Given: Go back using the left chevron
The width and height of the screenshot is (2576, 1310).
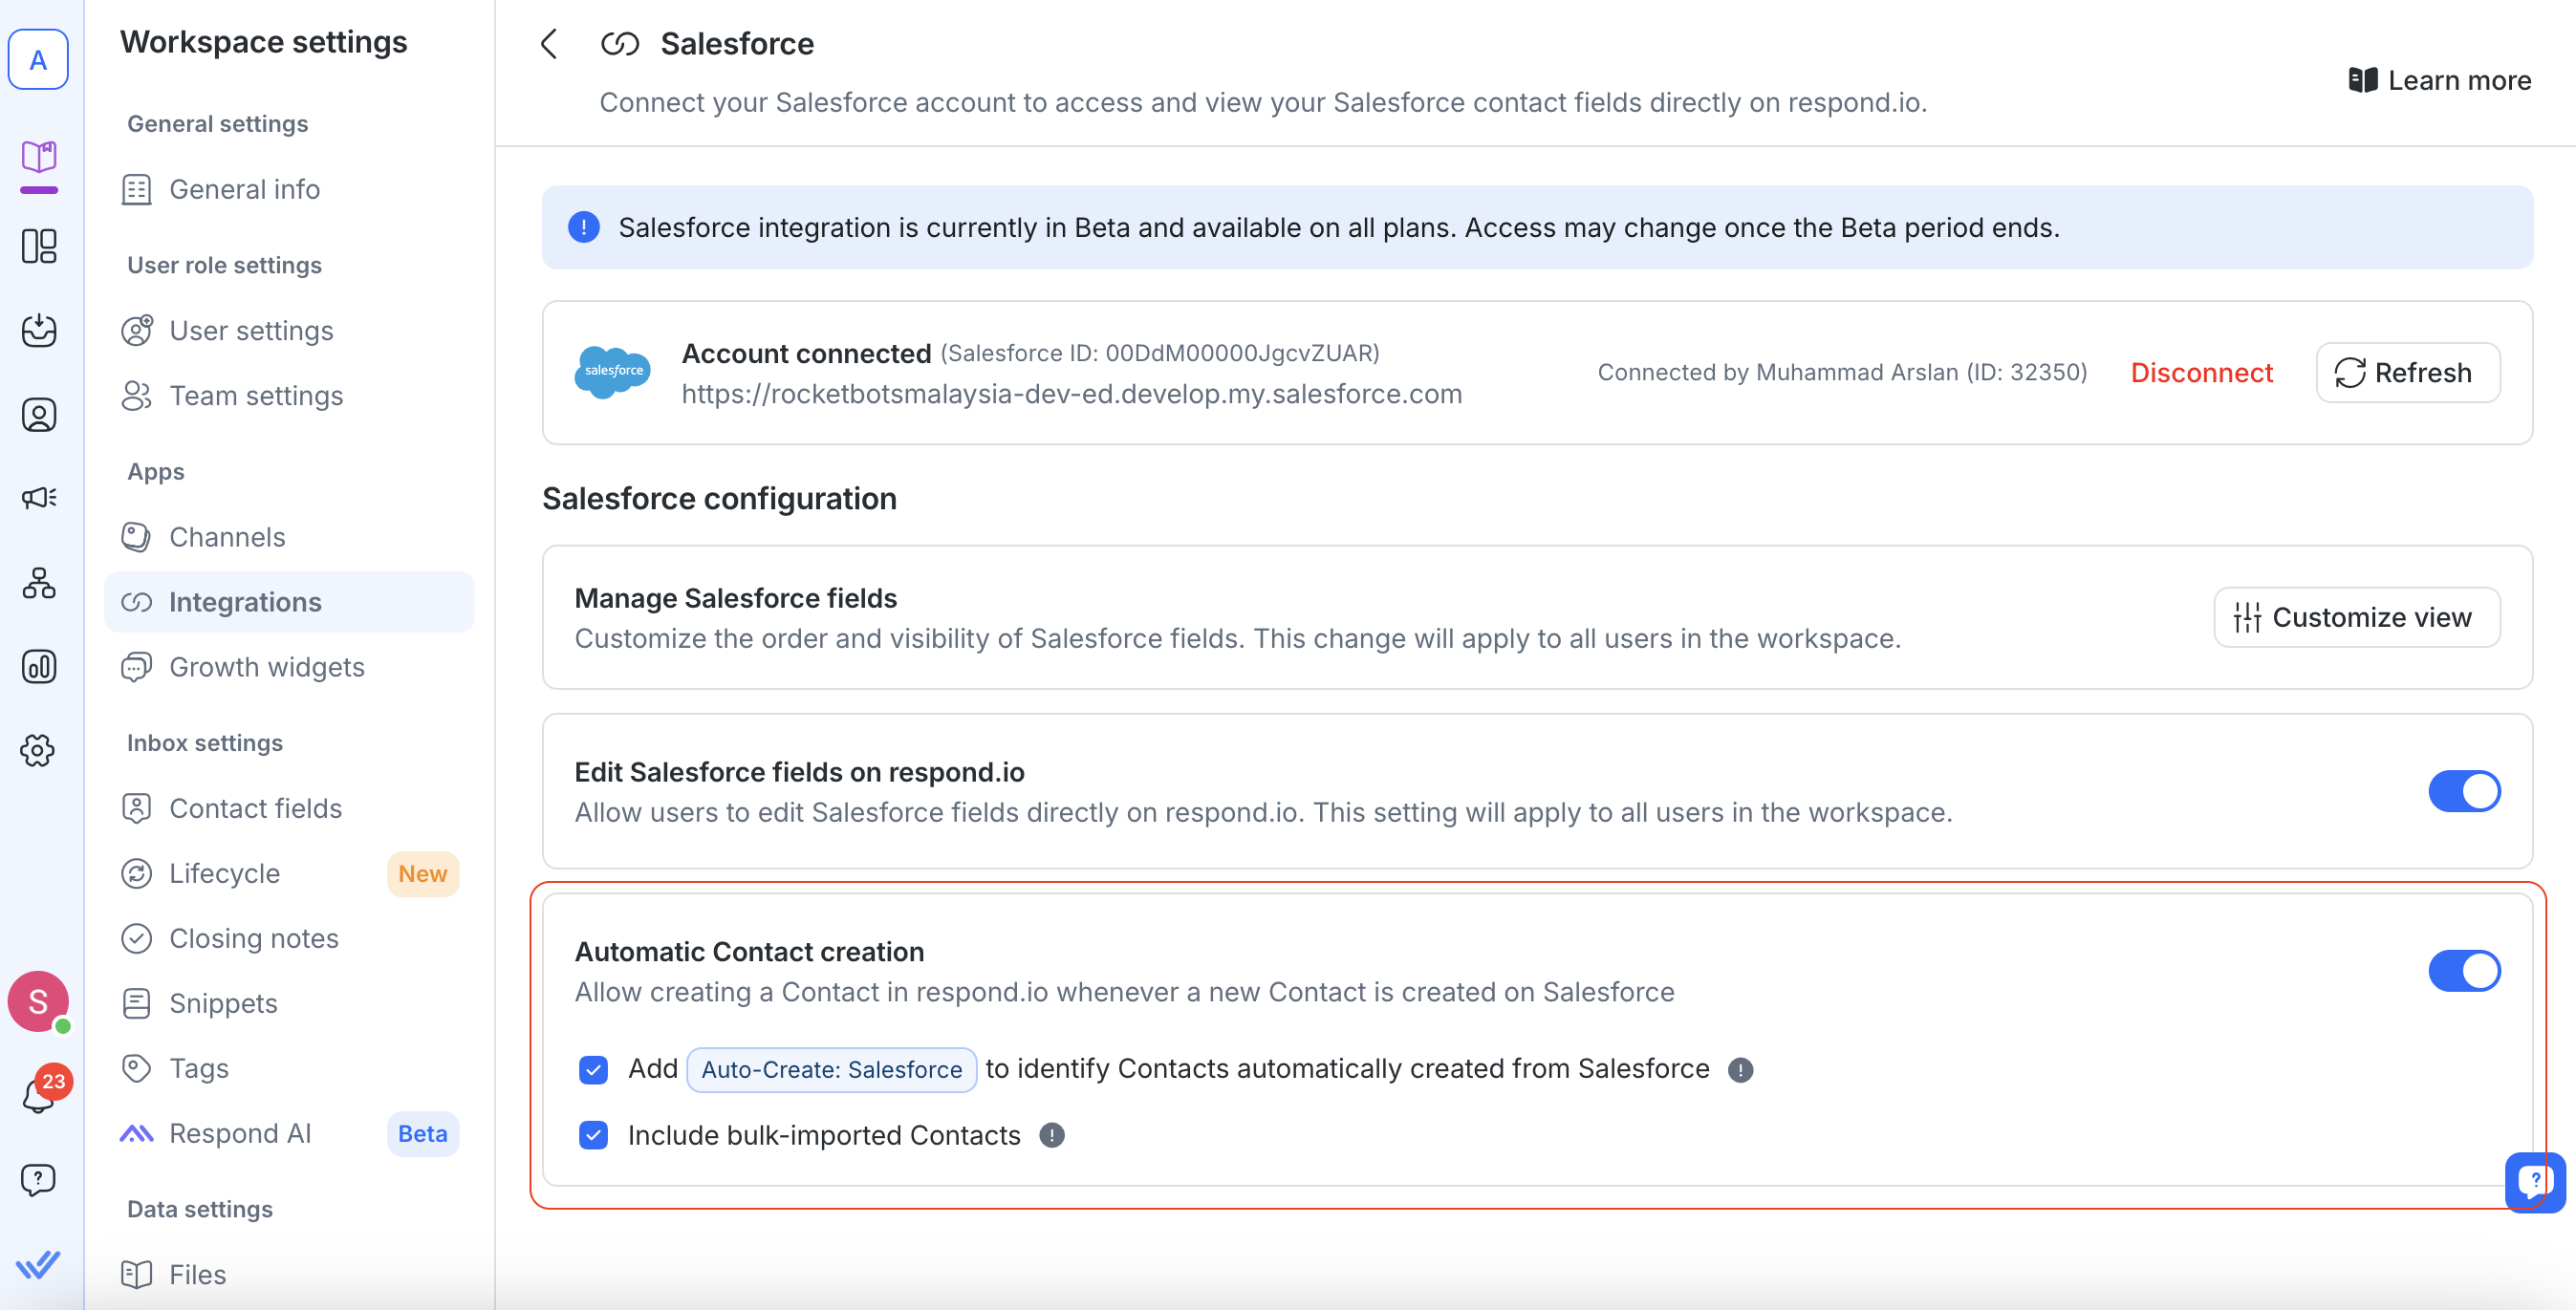Looking at the screenshot, I should pos(549,44).
